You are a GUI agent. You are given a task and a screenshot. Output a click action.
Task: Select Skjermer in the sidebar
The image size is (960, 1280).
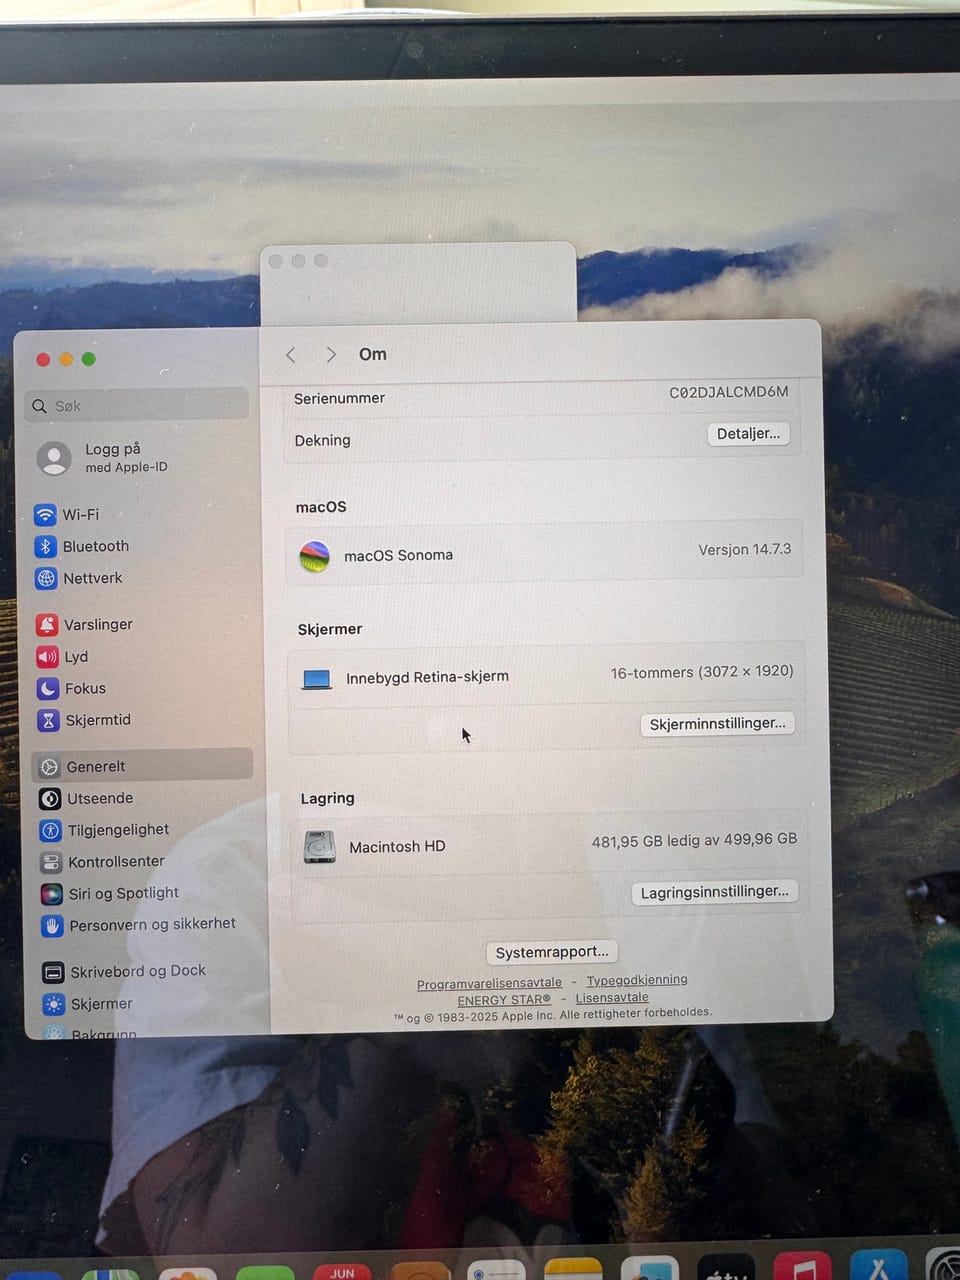click(x=88, y=1004)
